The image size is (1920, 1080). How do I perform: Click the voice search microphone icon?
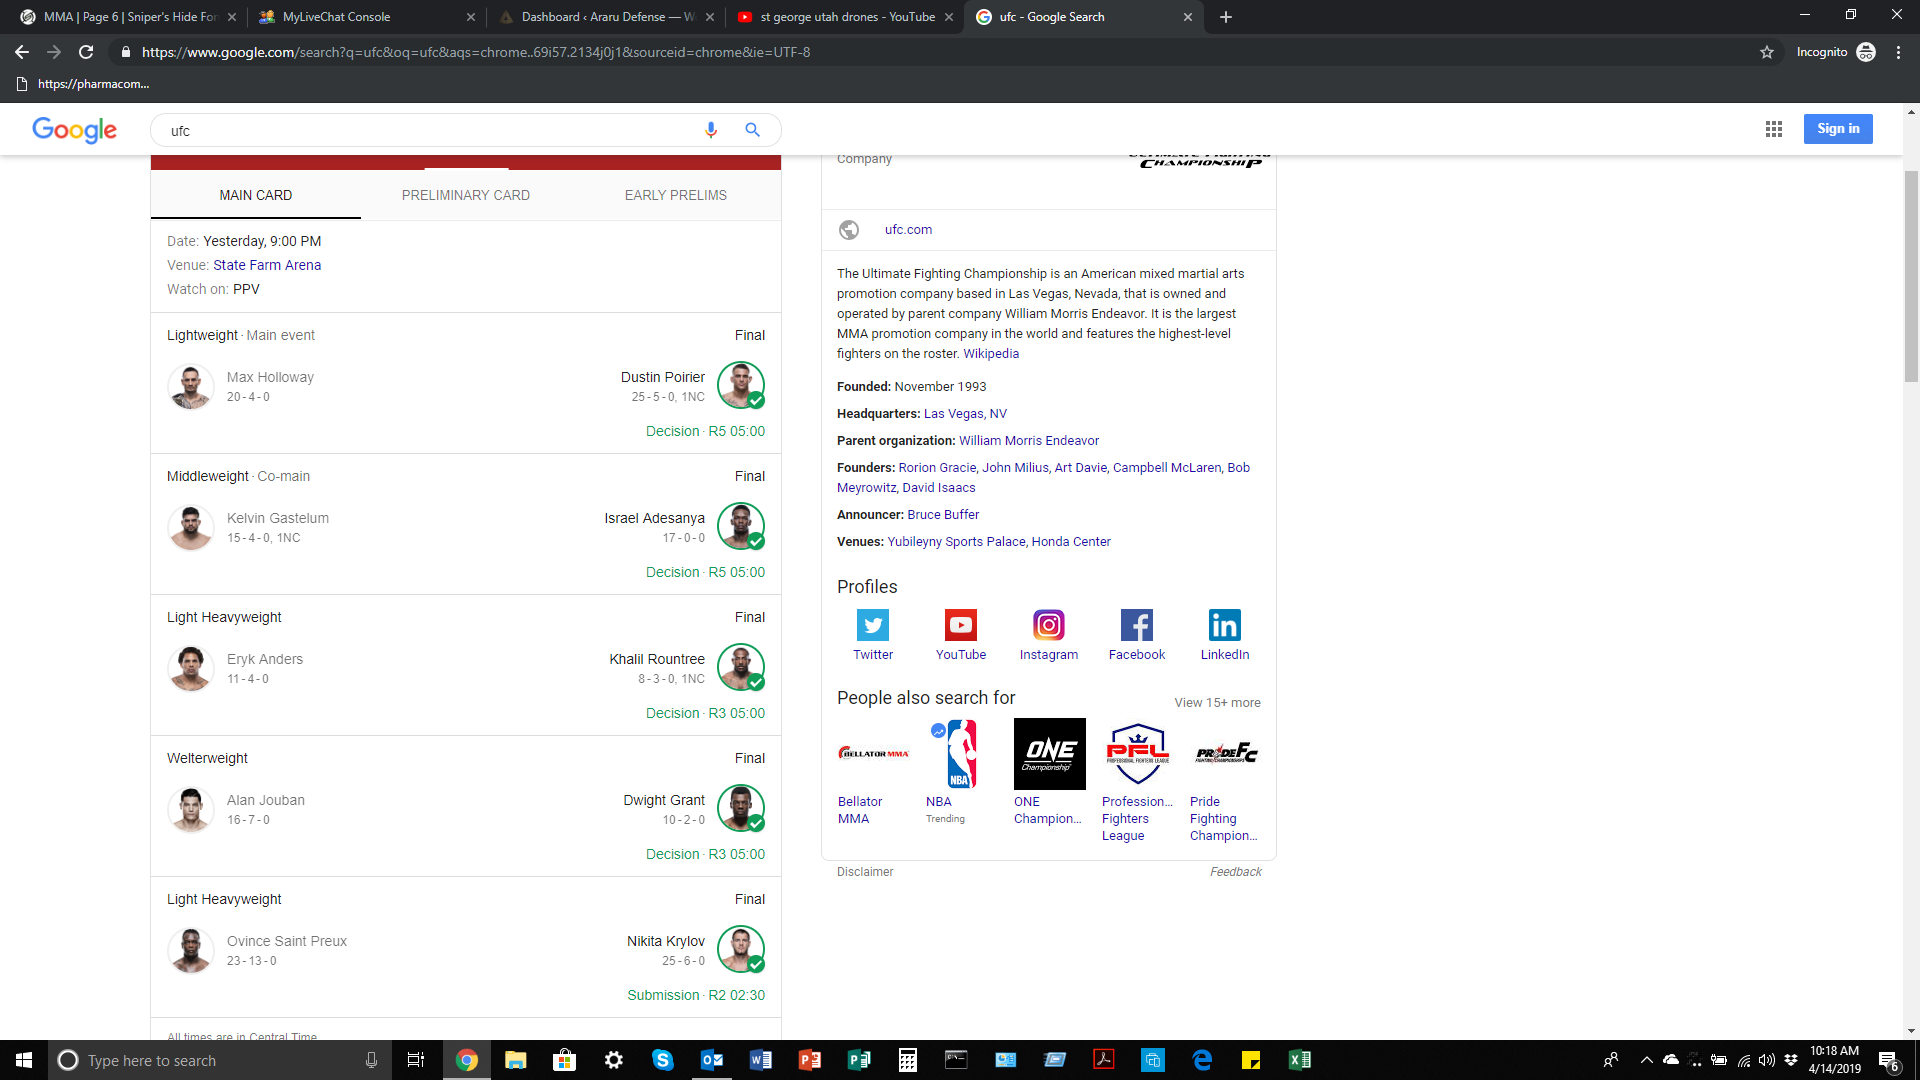(x=711, y=130)
